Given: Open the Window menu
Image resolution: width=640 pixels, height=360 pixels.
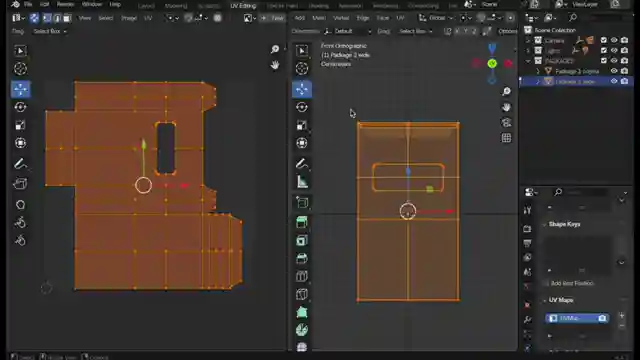Looking at the screenshot, I should (x=92, y=4).
